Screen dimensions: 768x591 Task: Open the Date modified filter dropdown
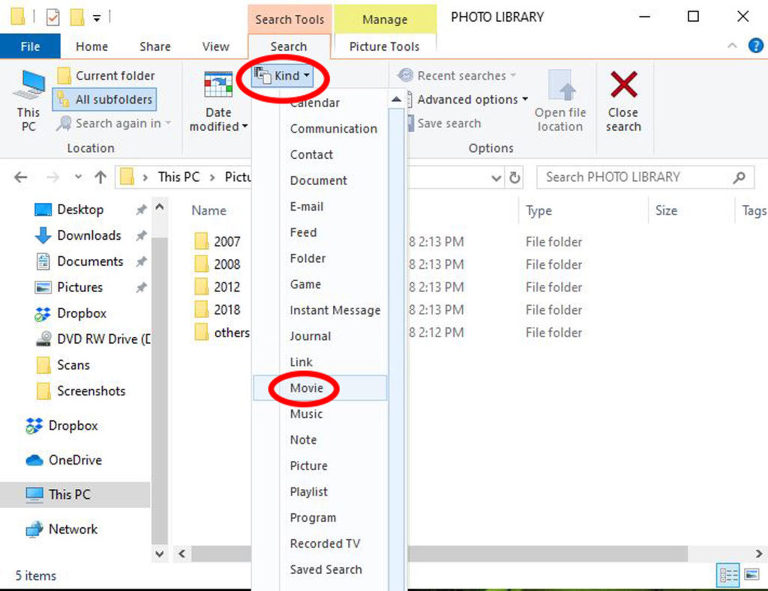coord(218,101)
